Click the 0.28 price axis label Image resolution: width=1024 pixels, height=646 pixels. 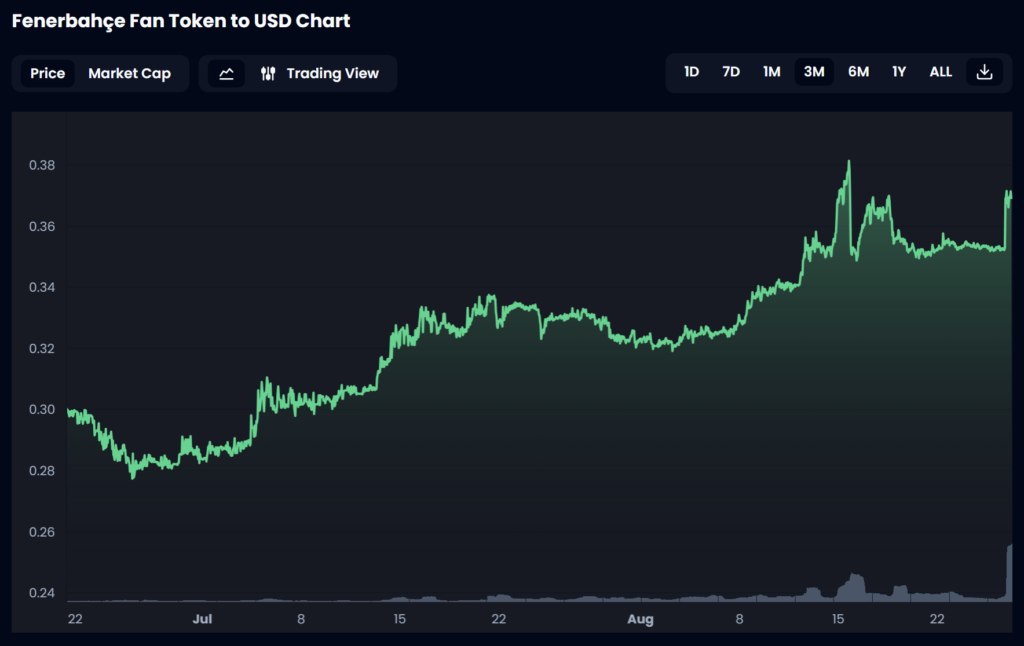(x=42, y=471)
